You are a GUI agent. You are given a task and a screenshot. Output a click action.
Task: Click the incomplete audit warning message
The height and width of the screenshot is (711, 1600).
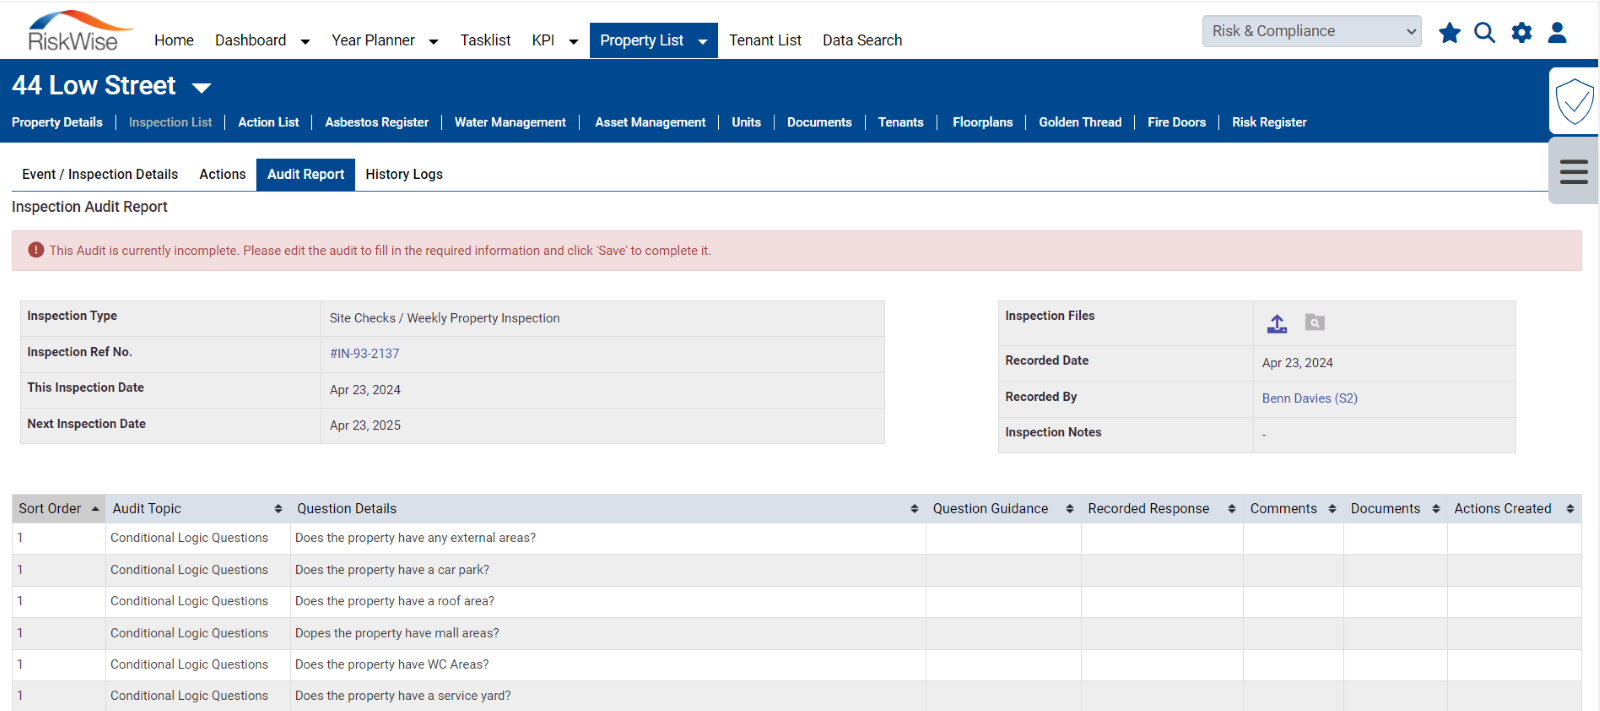point(380,251)
